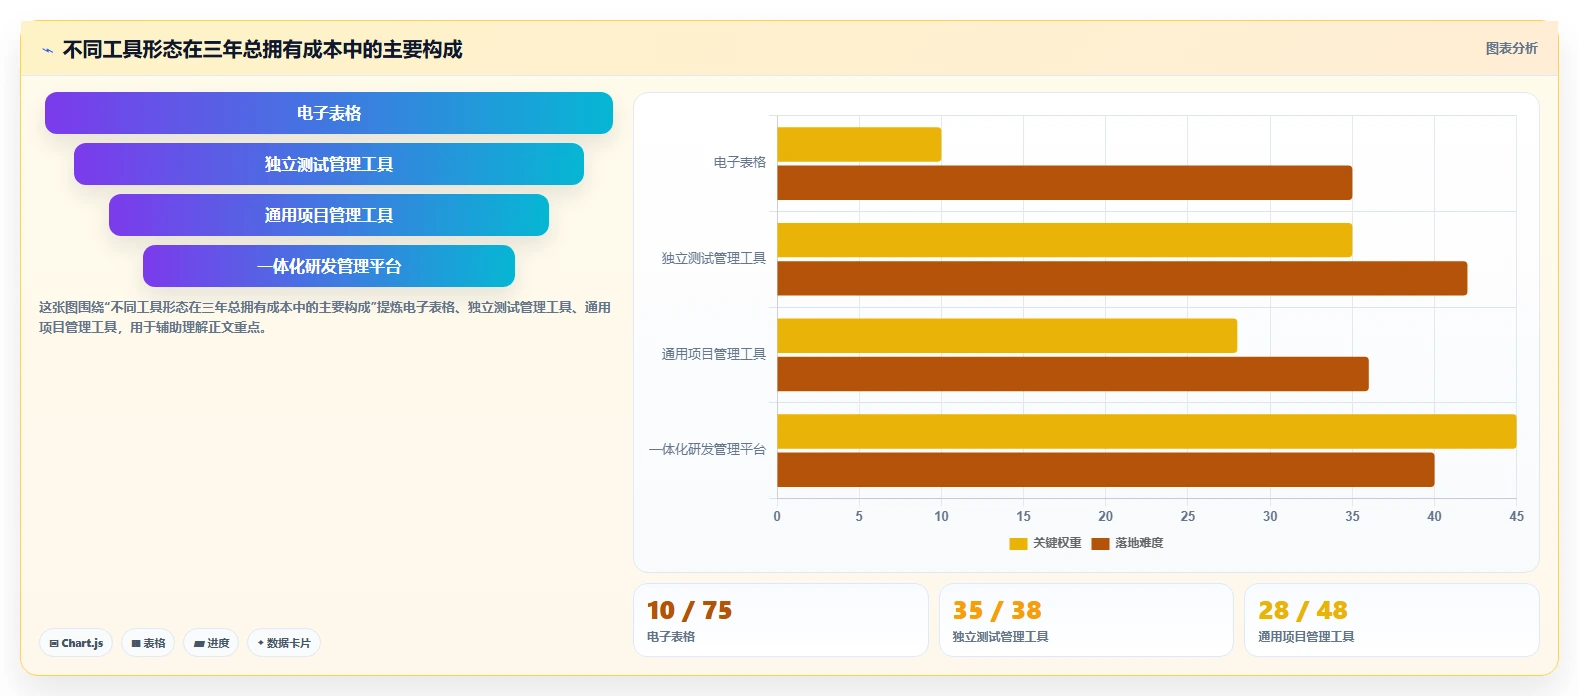
Task: Click the Chart.js tag chip
Action: coord(76,643)
